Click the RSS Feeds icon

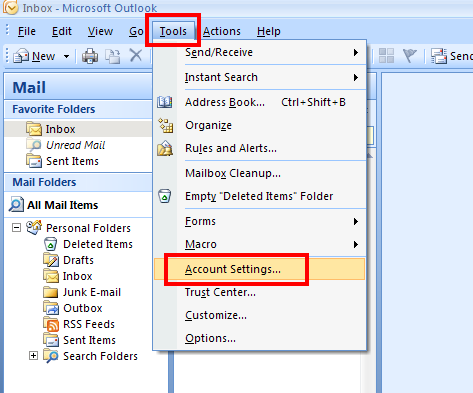[x=51, y=324]
